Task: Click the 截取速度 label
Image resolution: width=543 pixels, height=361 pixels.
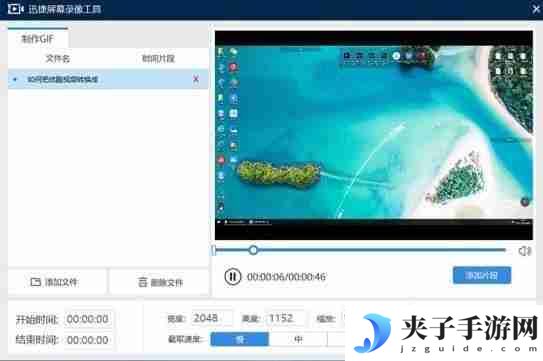Action: point(186,339)
